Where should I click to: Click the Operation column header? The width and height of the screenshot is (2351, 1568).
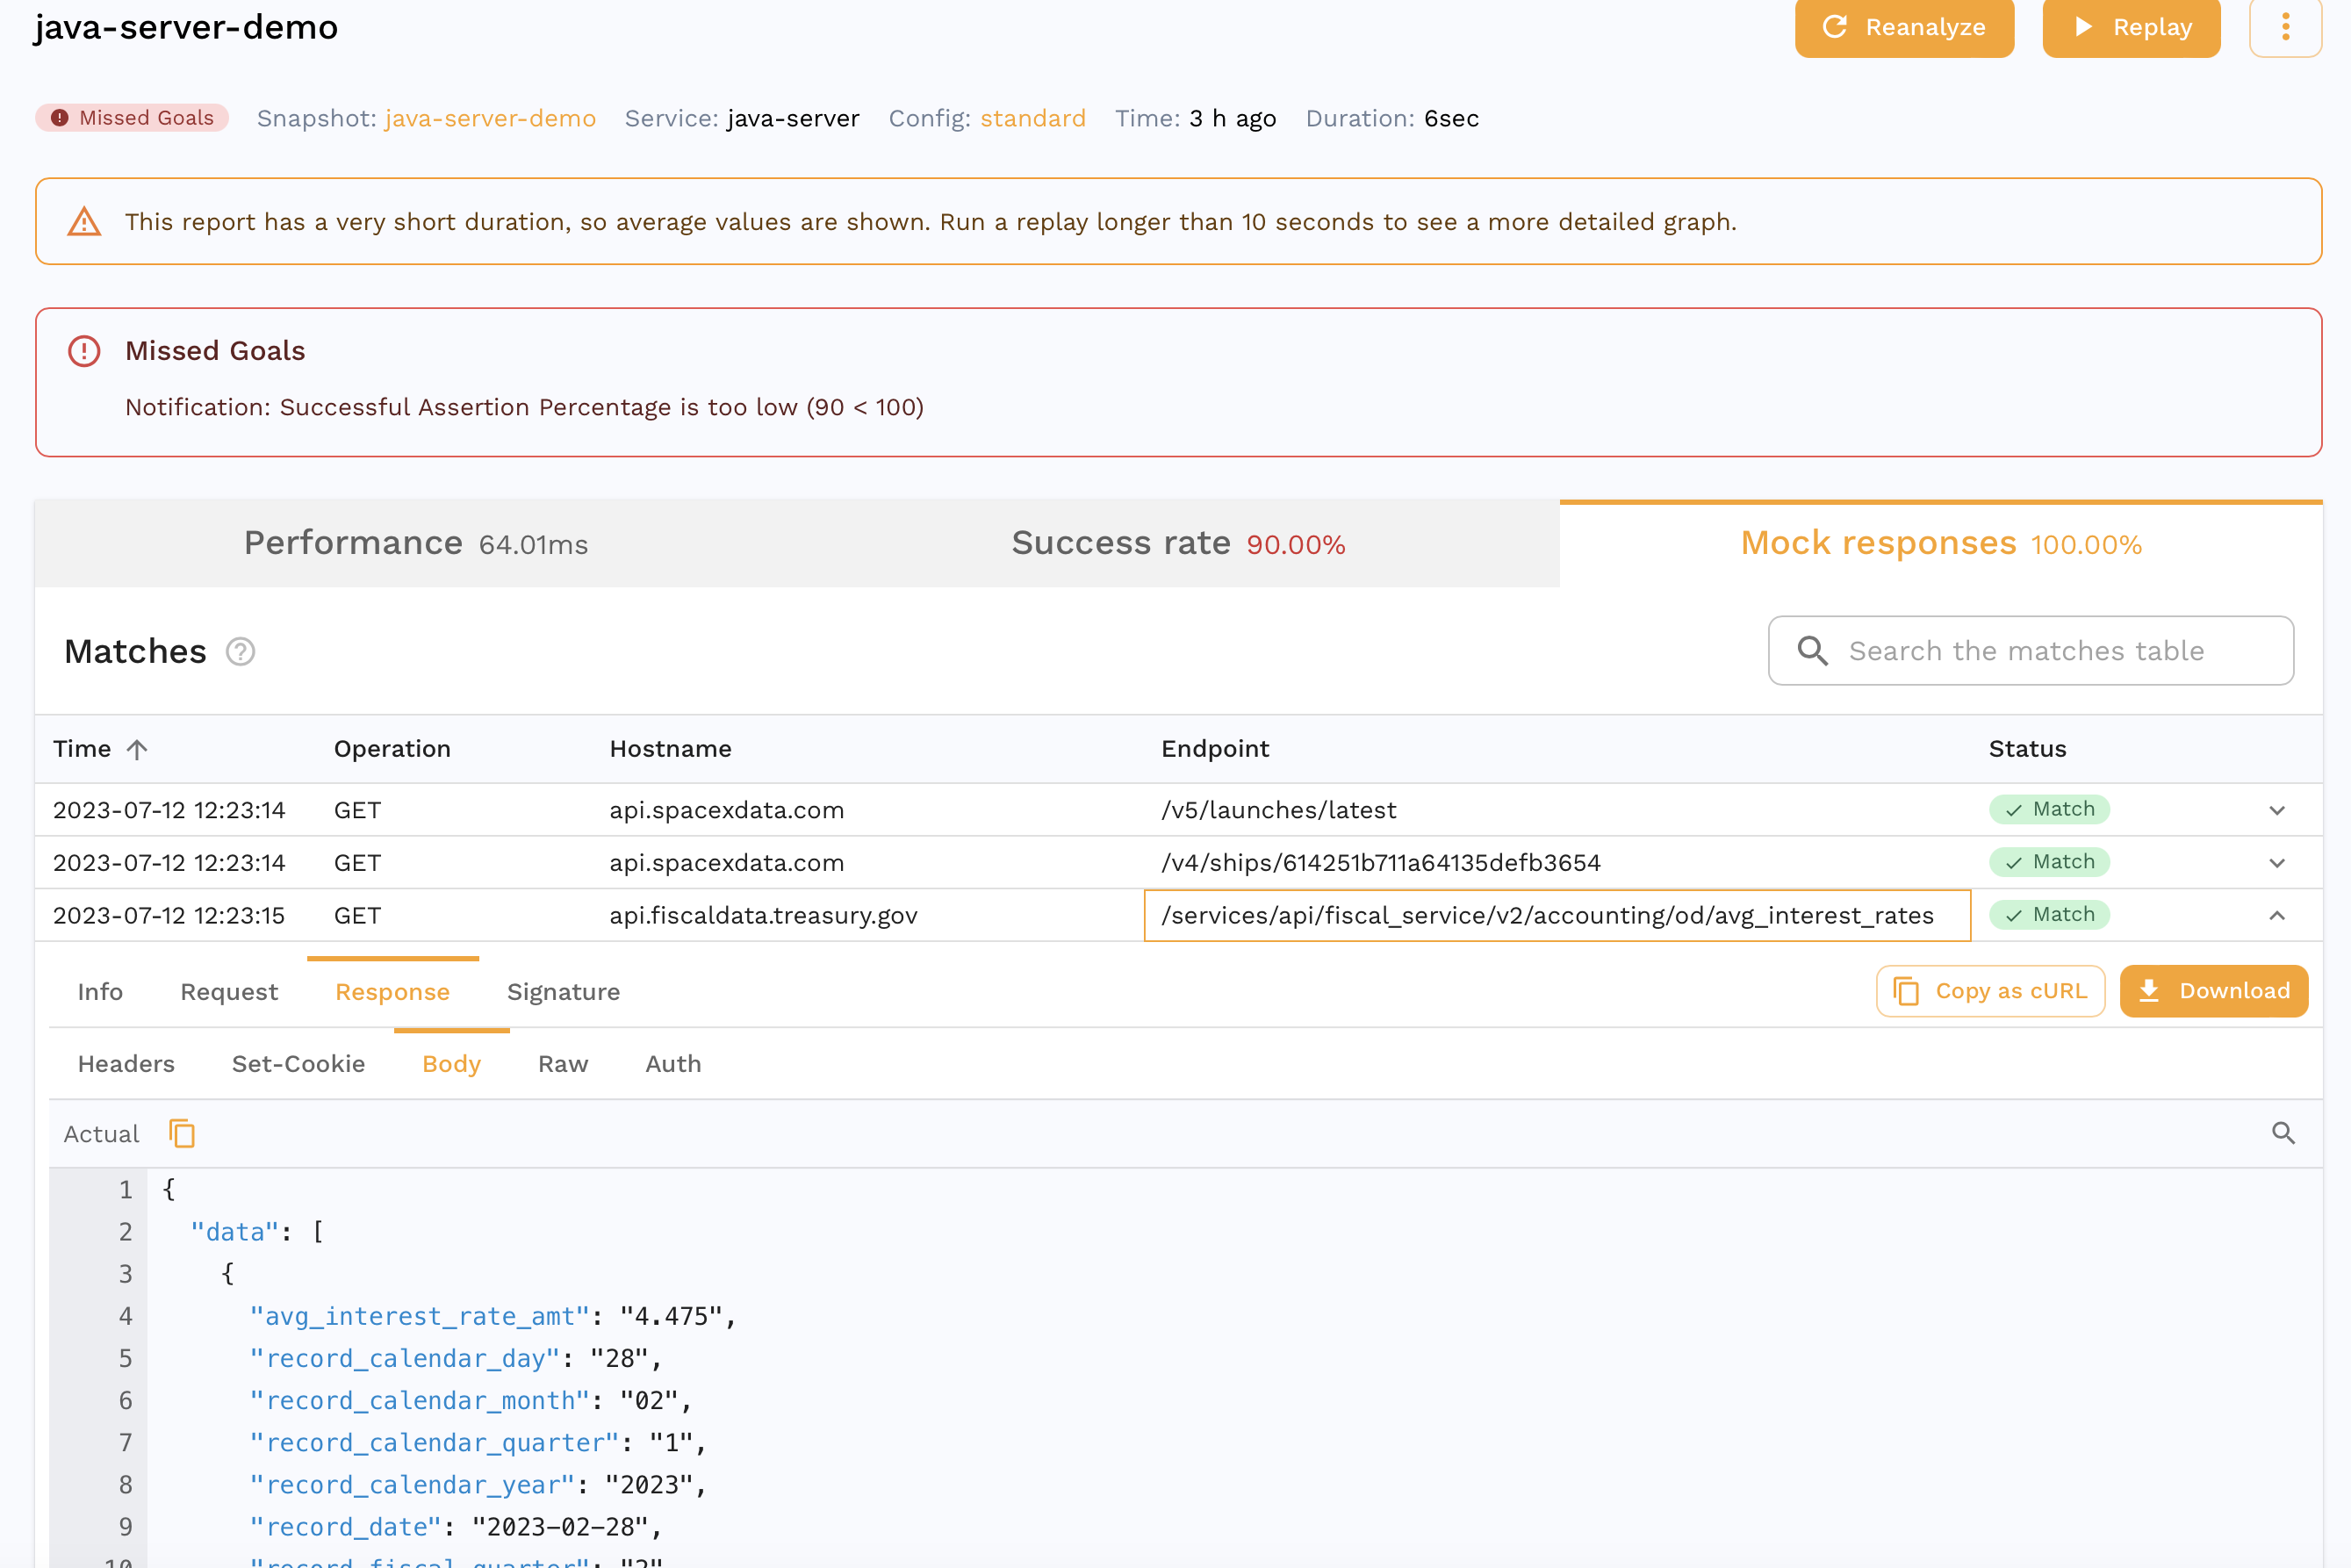tap(392, 749)
